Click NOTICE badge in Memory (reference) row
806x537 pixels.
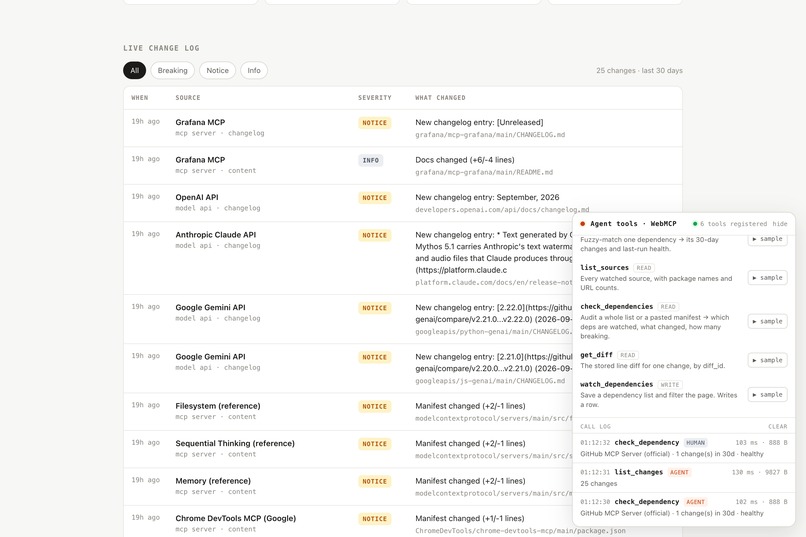[375, 482]
